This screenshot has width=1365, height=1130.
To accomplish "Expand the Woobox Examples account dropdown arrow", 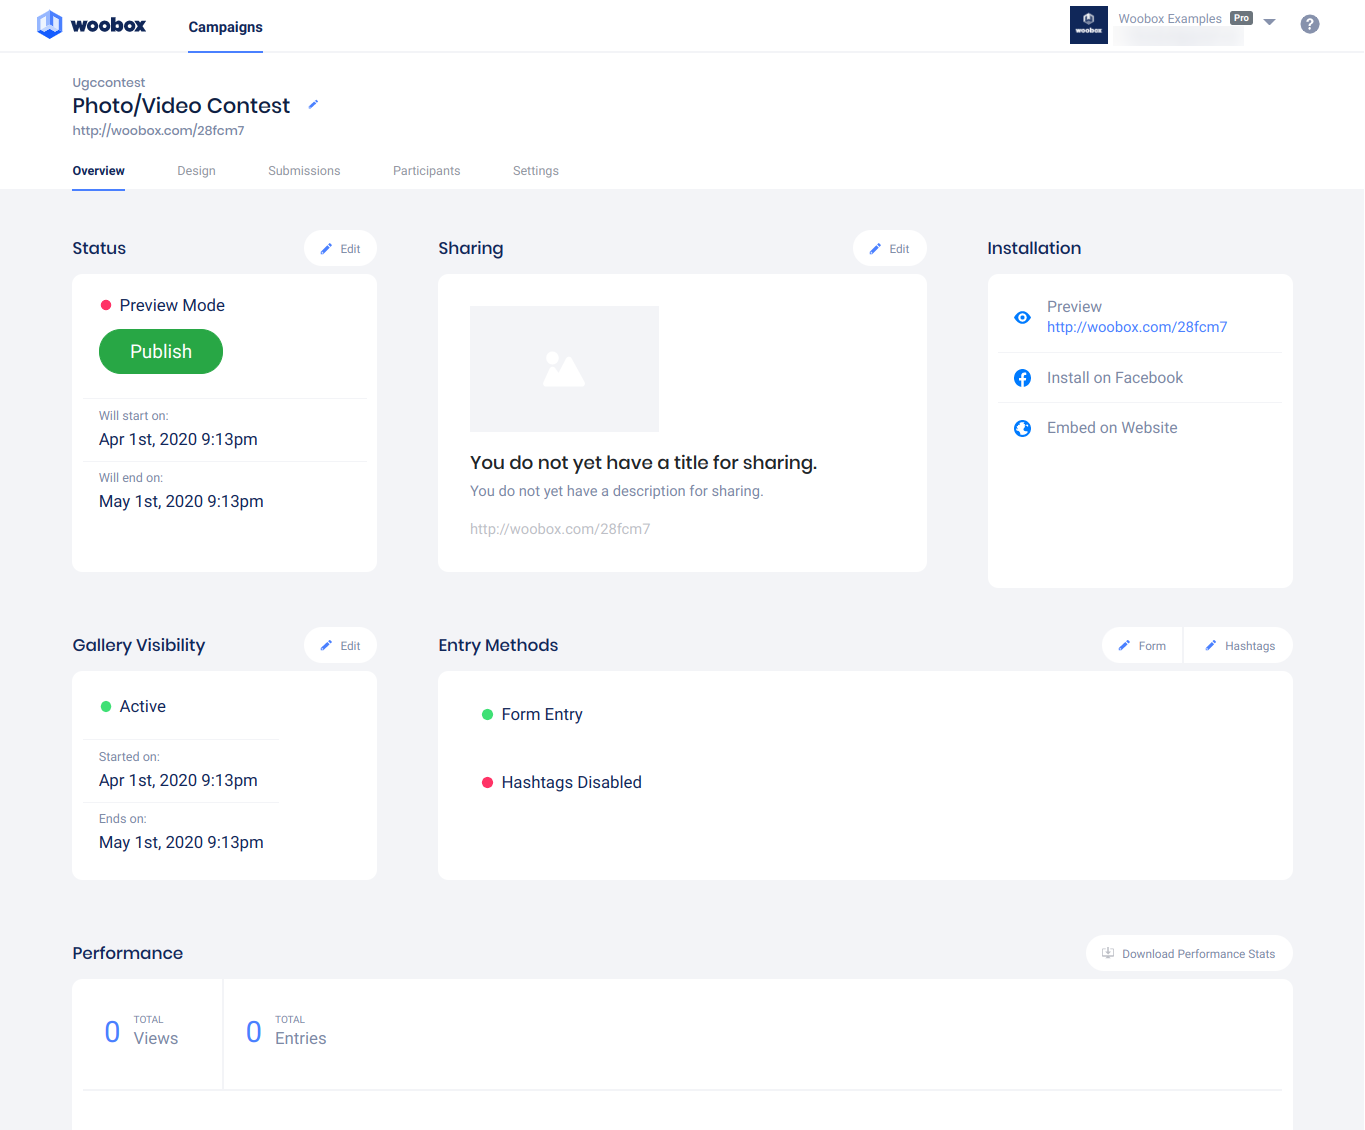I will coord(1269,22).
